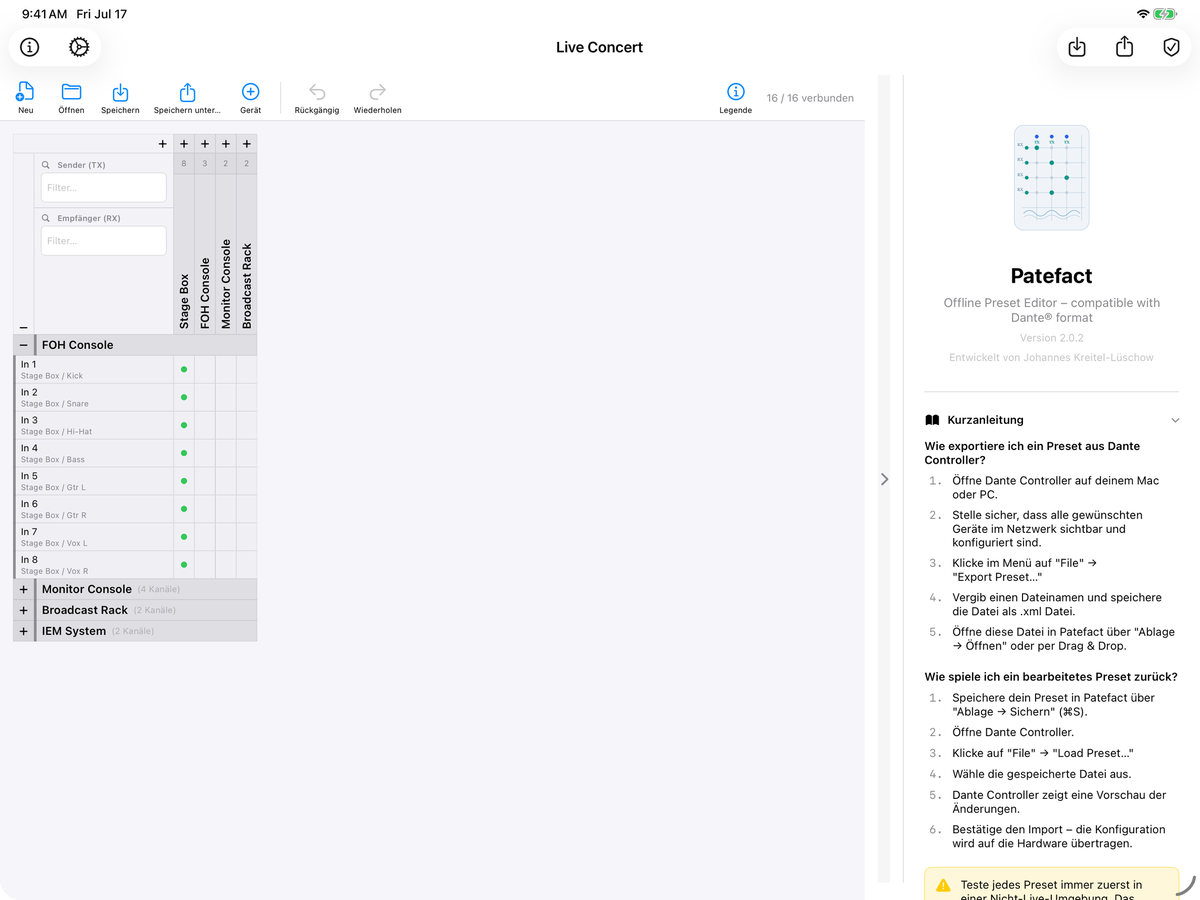Viewport: 1200px width, 900px height.
Task: Click the Empfänger (RX) search icon
Action: pyautogui.click(x=46, y=218)
